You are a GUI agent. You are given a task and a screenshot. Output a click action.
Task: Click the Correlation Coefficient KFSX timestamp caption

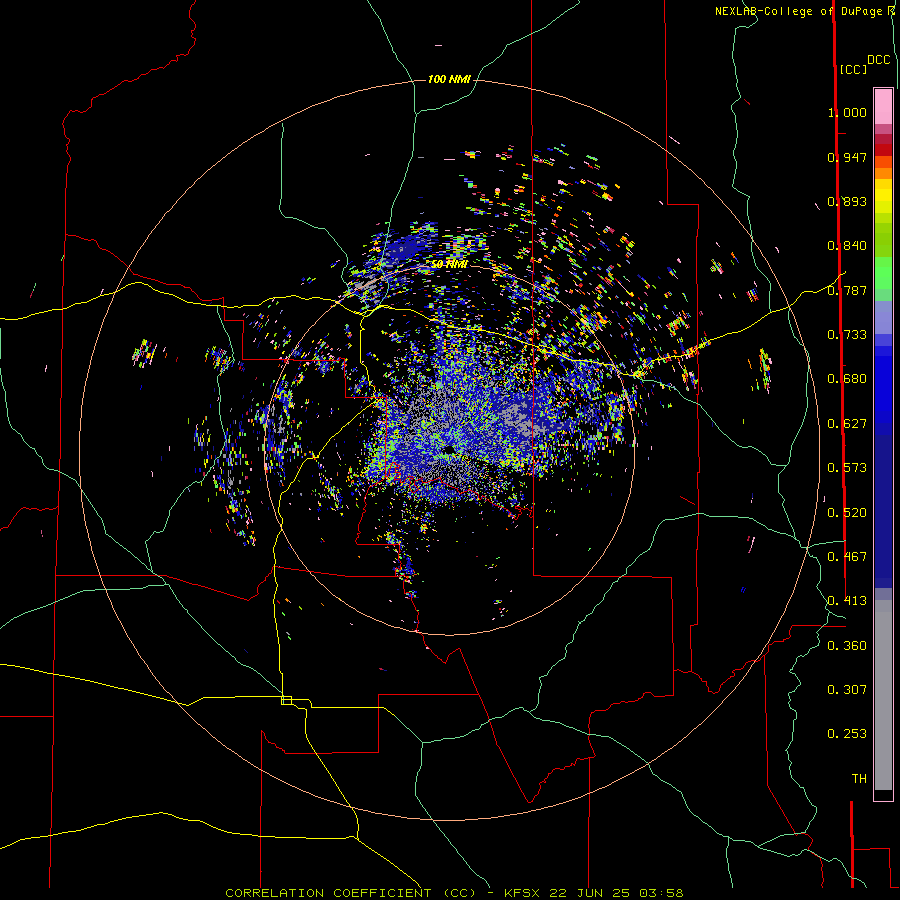(454, 893)
